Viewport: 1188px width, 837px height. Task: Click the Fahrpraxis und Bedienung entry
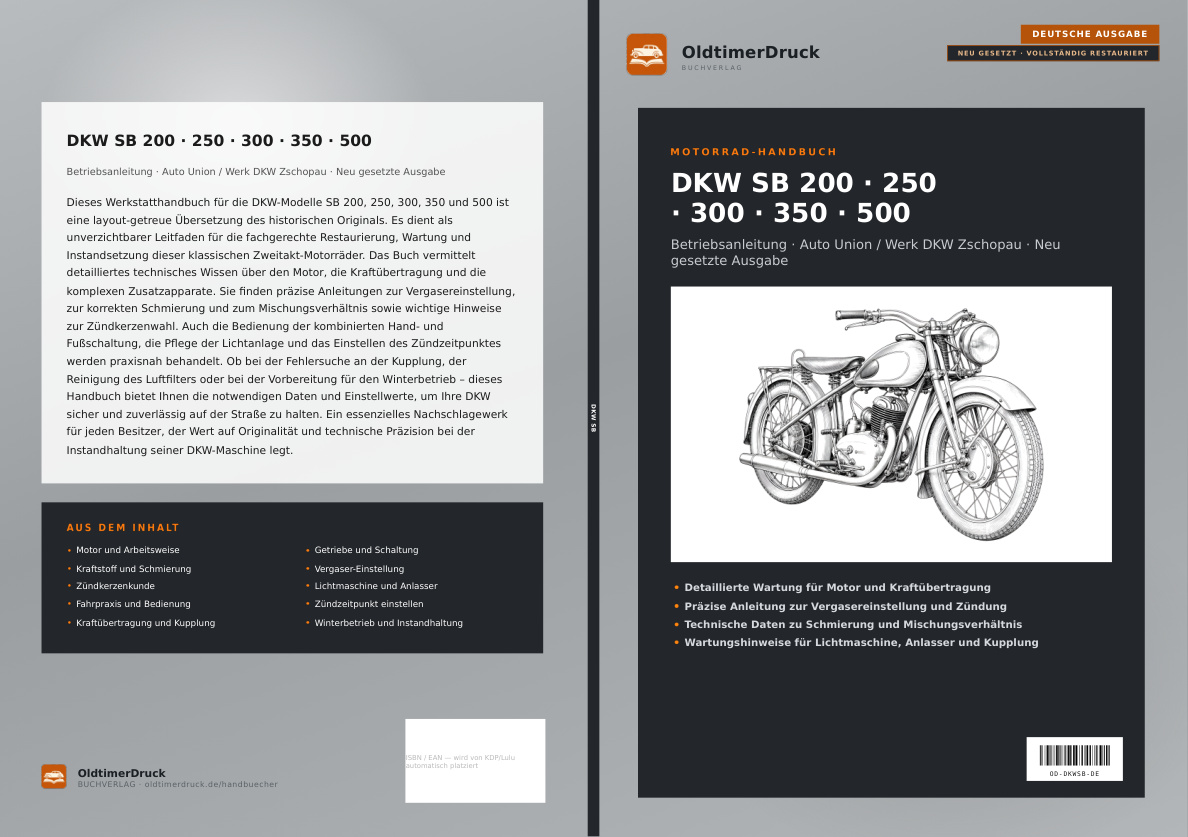click(x=133, y=604)
